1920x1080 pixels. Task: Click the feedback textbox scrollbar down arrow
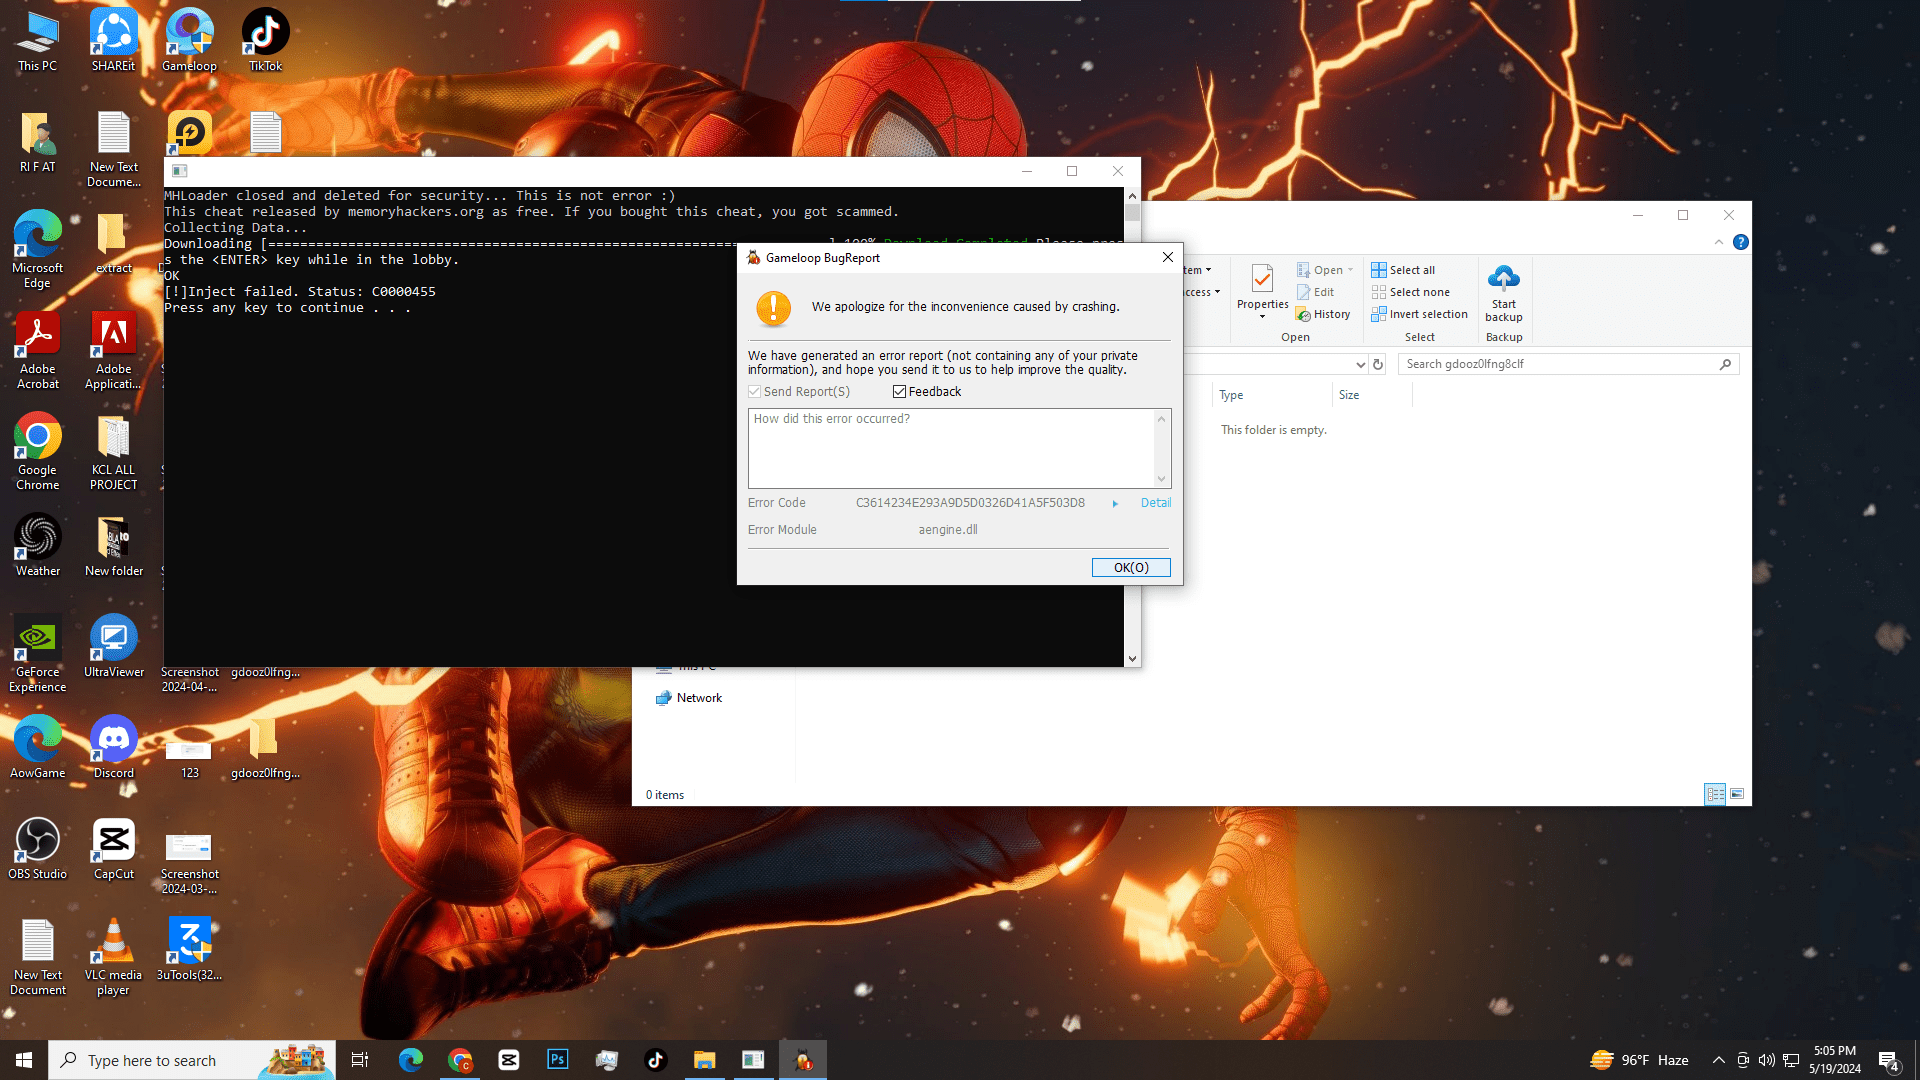(1161, 479)
